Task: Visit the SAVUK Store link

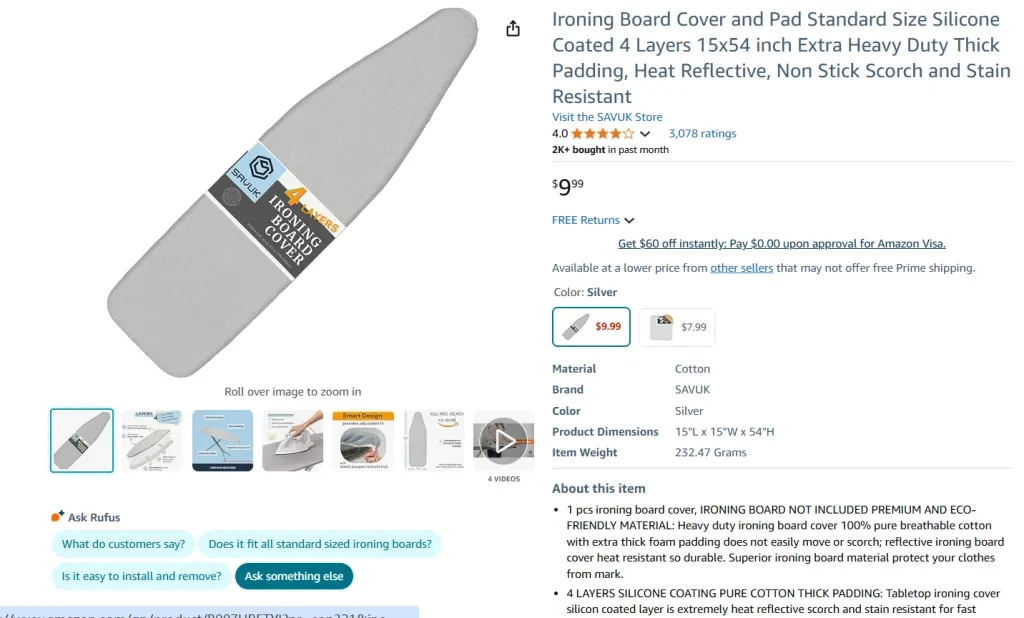Action: click(607, 117)
